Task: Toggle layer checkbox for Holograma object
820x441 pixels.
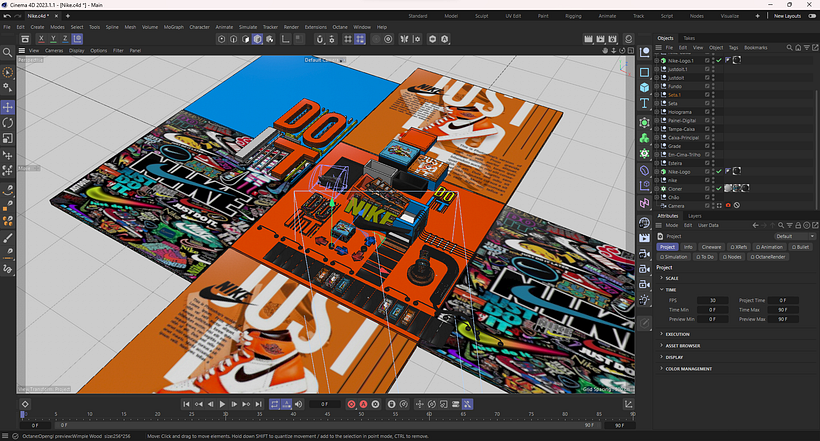Action: [x=708, y=113]
